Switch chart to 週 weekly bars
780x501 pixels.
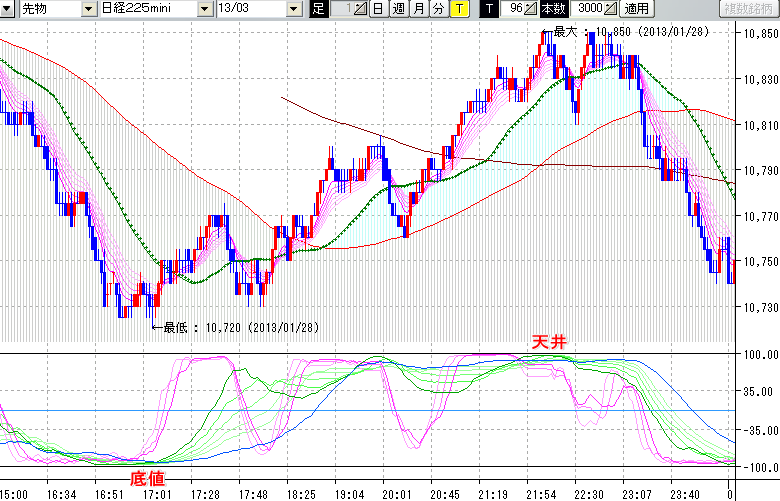pyautogui.click(x=398, y=9)
